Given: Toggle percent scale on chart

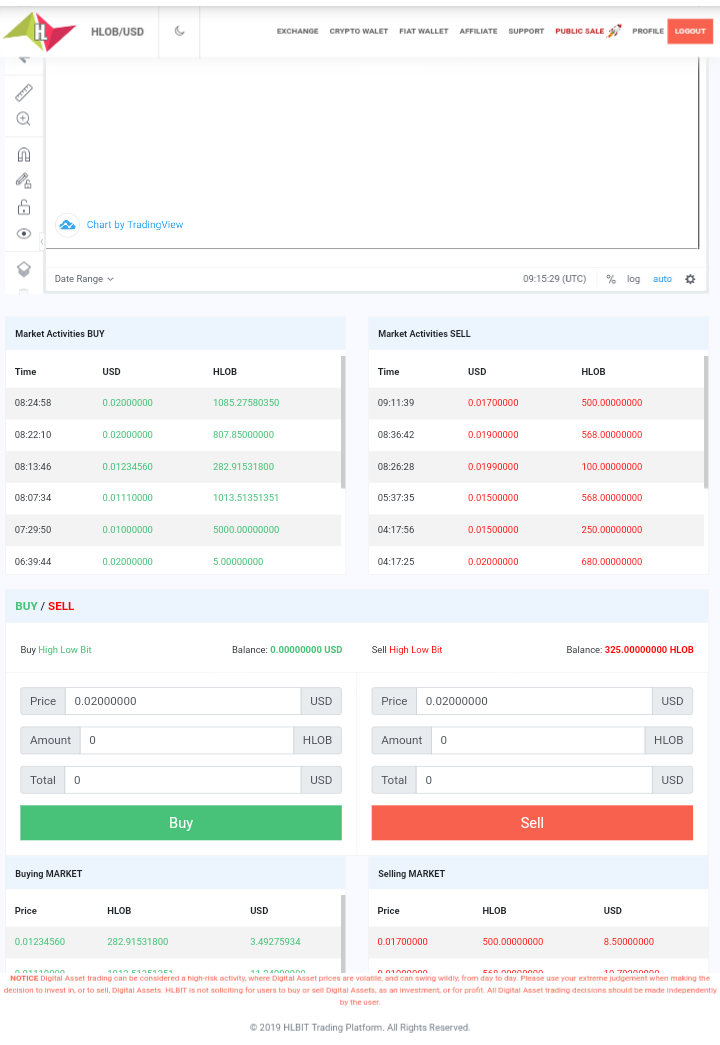Looking at the screenshot, I should pos(611,279).
